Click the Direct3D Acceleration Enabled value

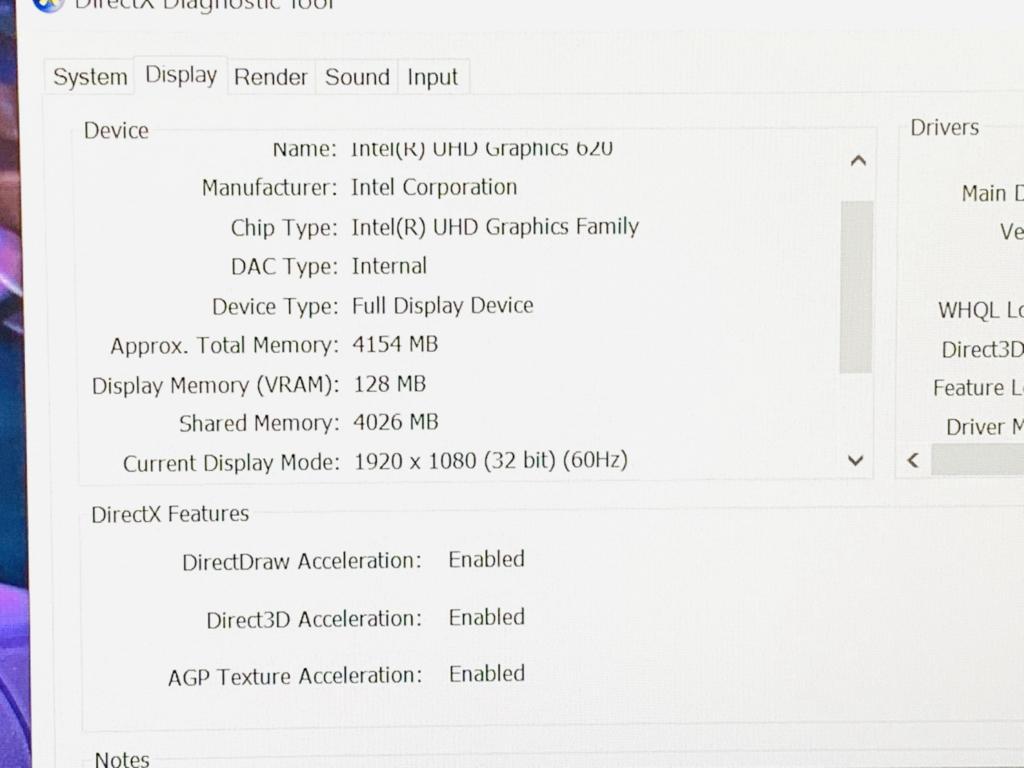487,617
